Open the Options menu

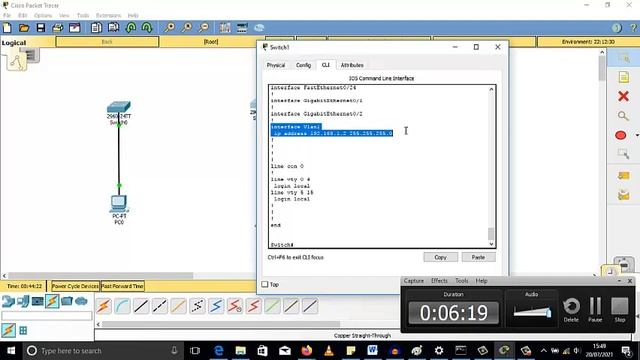coord(43,16)
